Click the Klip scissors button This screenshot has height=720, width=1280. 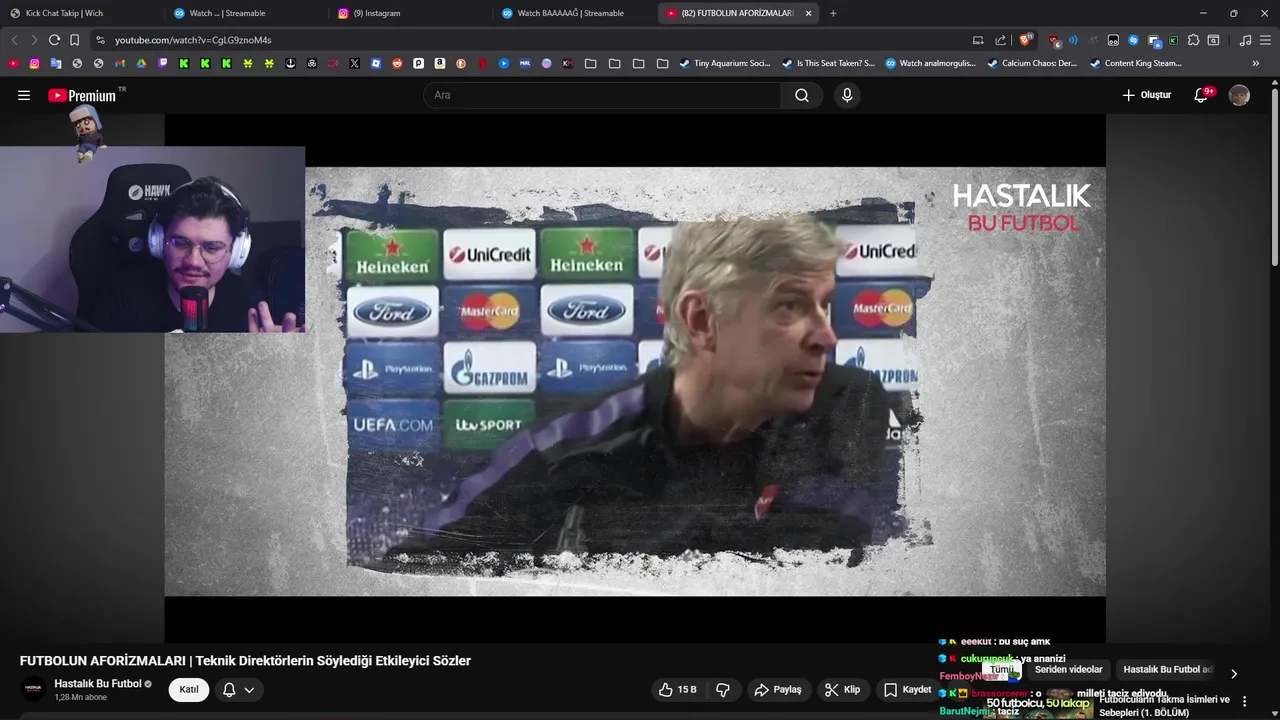pos(842,690)
